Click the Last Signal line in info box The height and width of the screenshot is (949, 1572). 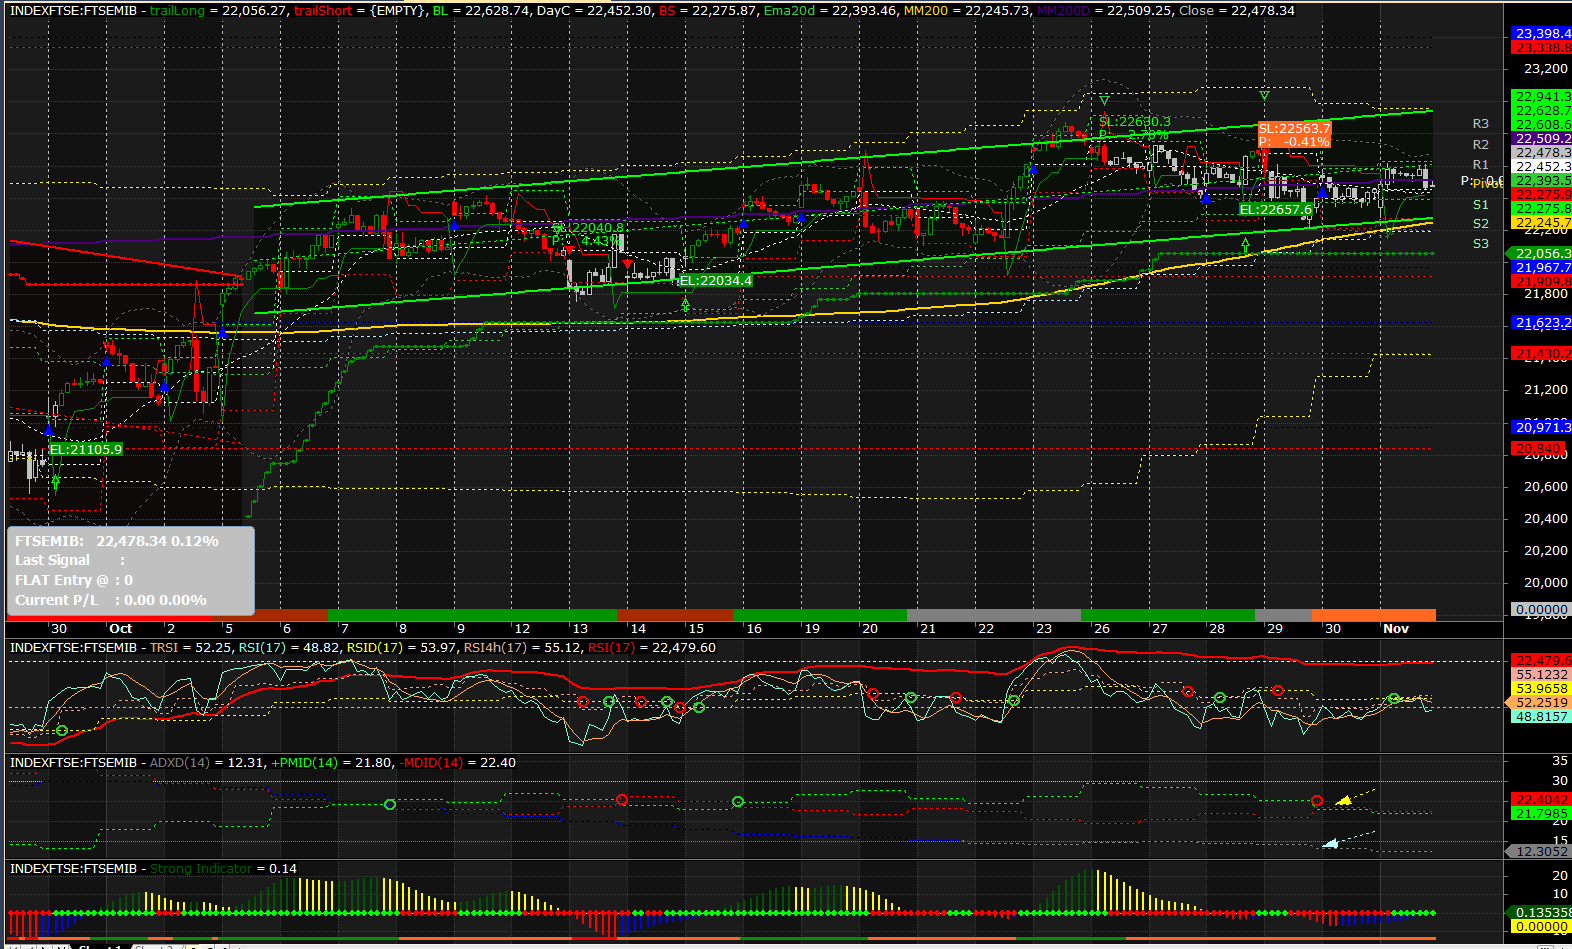[70, 560]
